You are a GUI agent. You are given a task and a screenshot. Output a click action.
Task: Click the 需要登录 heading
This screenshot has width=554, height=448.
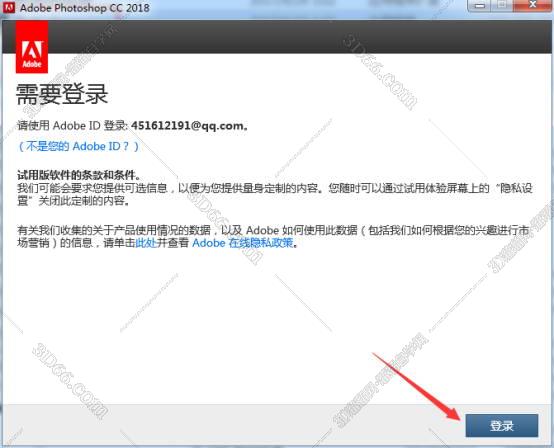pyautogui.click(x=62, y=94)
